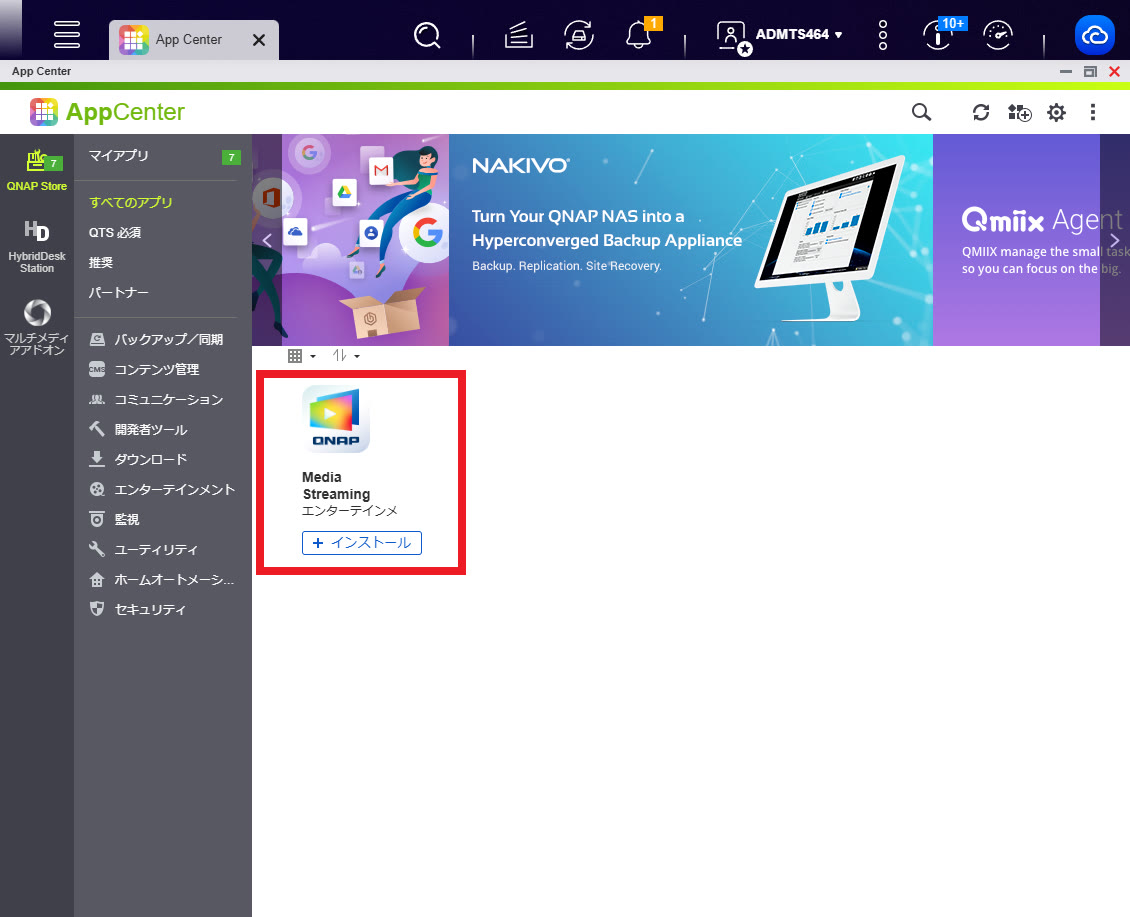This screenshot has height=917, width=1130.
Task: Open ユーティリティ category
Action: (143, 549)
